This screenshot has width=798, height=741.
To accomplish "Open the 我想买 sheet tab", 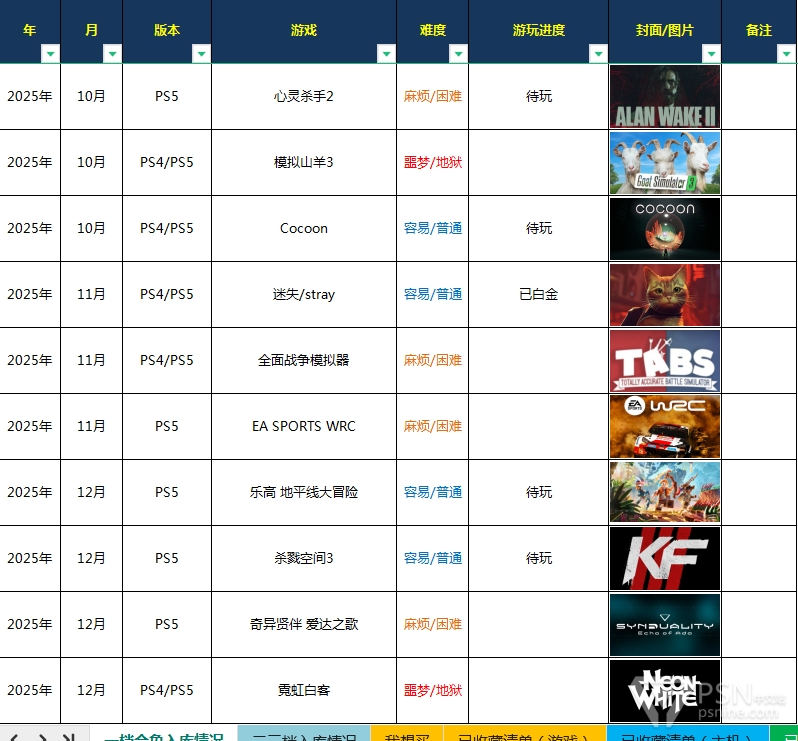I will point(406,734).
